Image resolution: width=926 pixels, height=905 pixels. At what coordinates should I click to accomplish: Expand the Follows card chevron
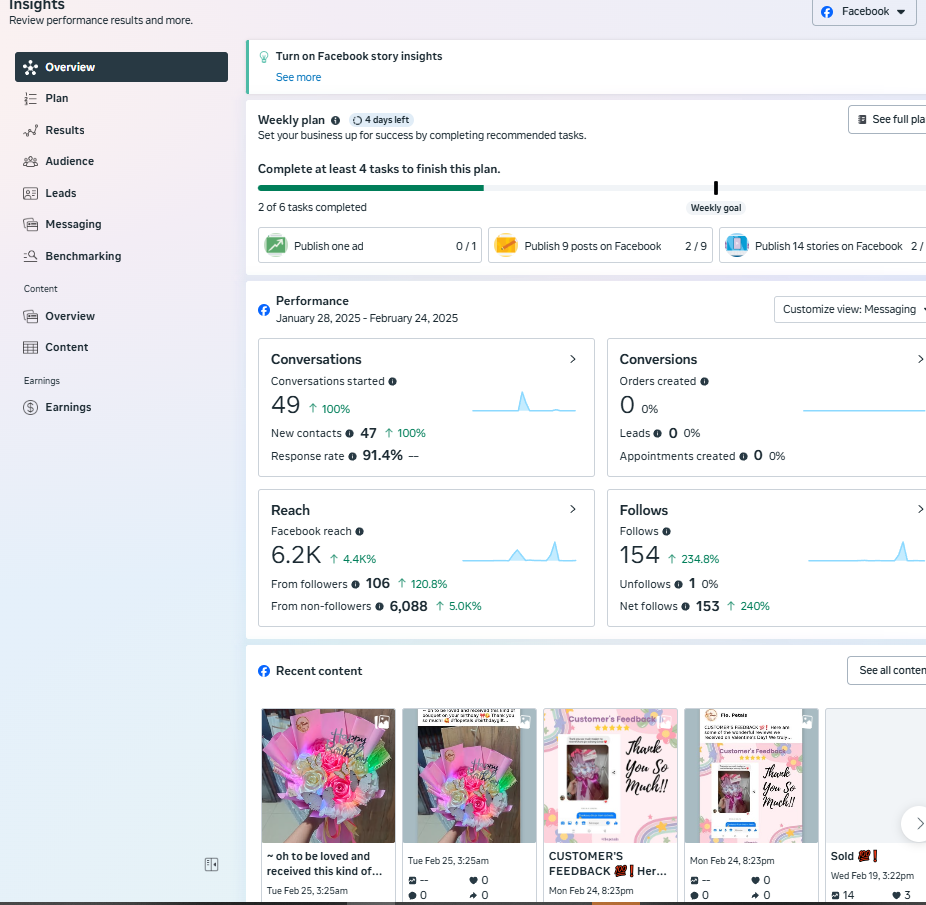(920, 509)
